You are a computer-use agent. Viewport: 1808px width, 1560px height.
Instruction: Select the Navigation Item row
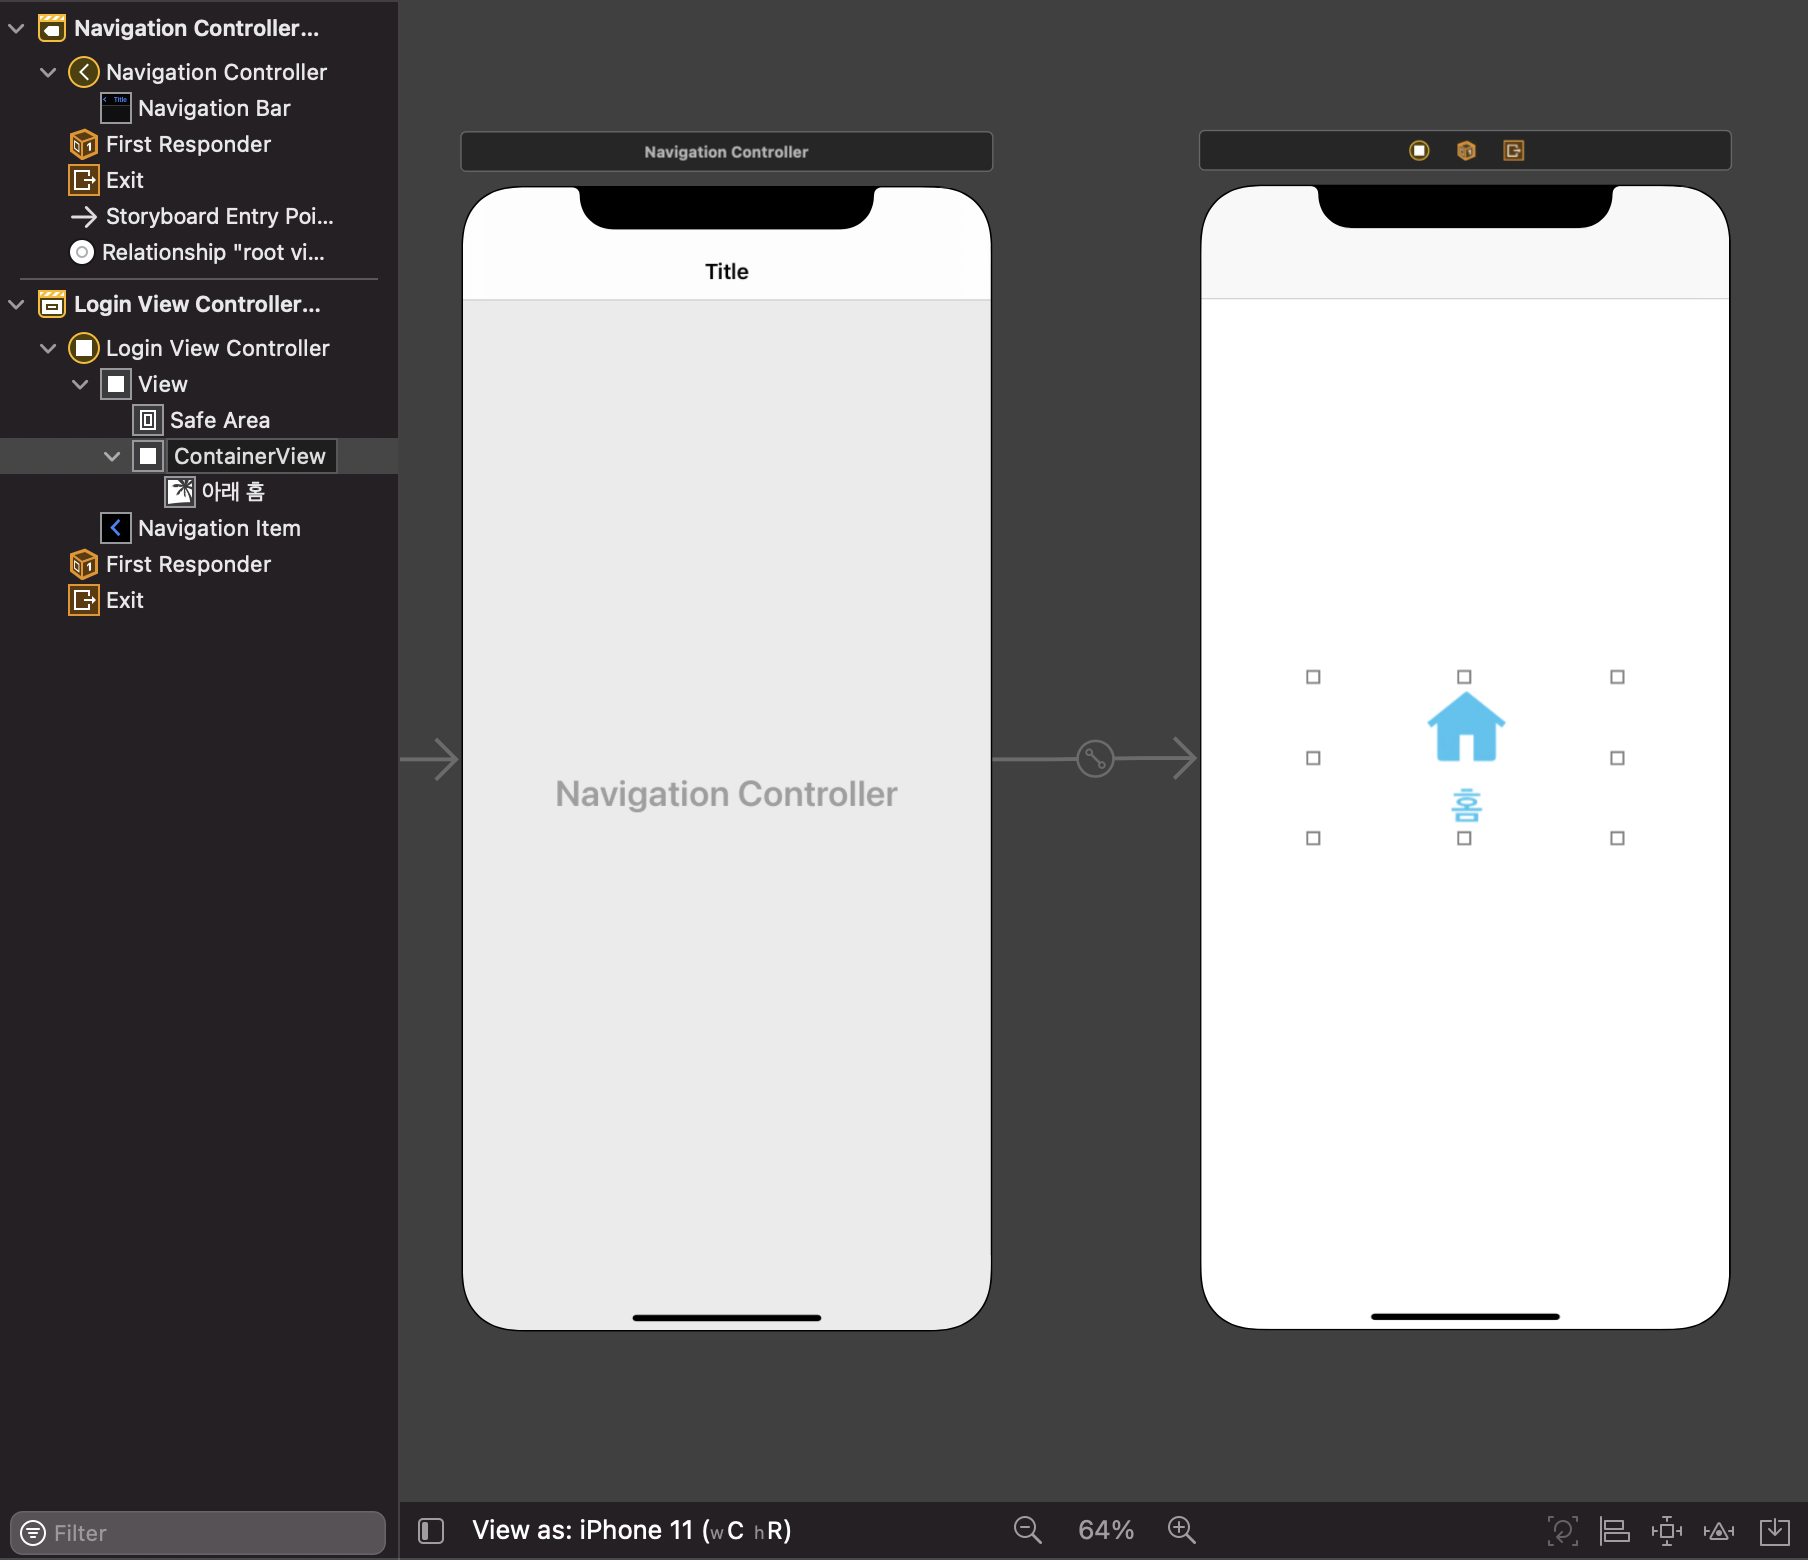199,528
